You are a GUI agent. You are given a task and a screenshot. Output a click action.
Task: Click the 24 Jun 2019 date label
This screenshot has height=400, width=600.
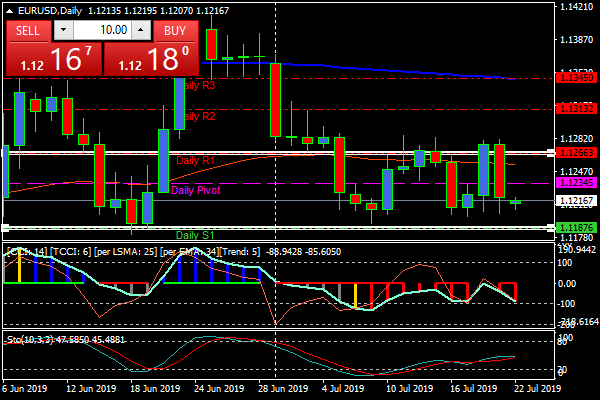[x=219, y=389]
